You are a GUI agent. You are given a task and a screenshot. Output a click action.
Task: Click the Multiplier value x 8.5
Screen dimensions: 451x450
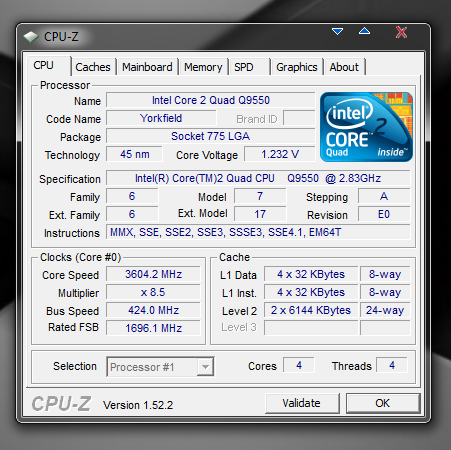coord(153,292)
